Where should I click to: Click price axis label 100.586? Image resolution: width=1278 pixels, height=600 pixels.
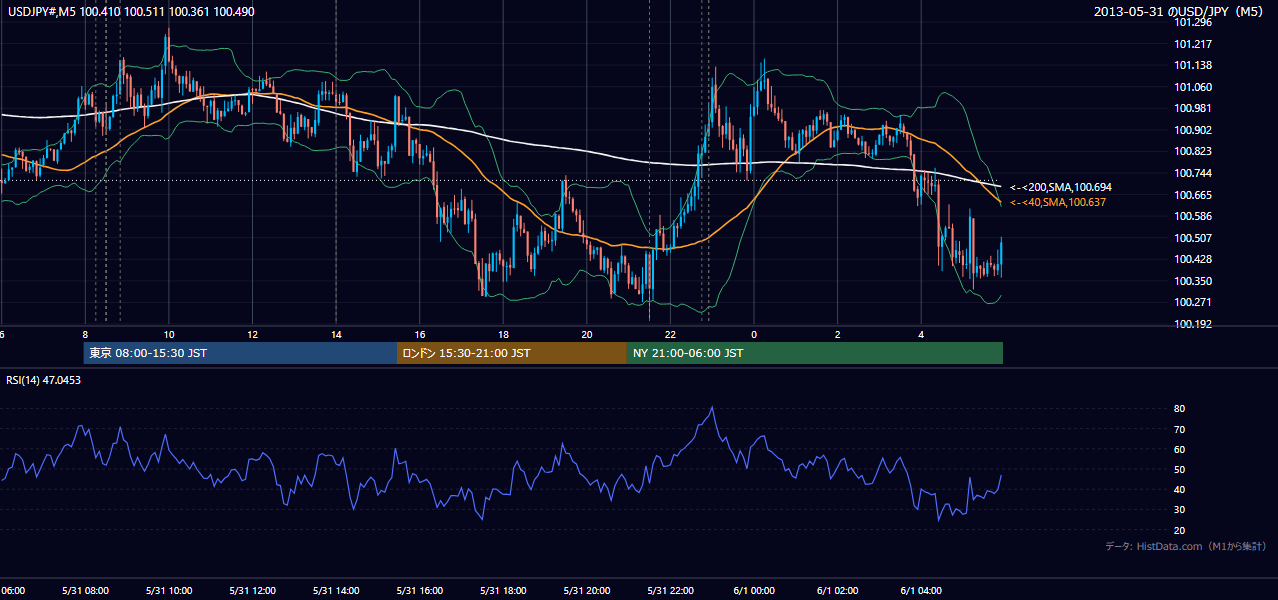coord(1193,216)
